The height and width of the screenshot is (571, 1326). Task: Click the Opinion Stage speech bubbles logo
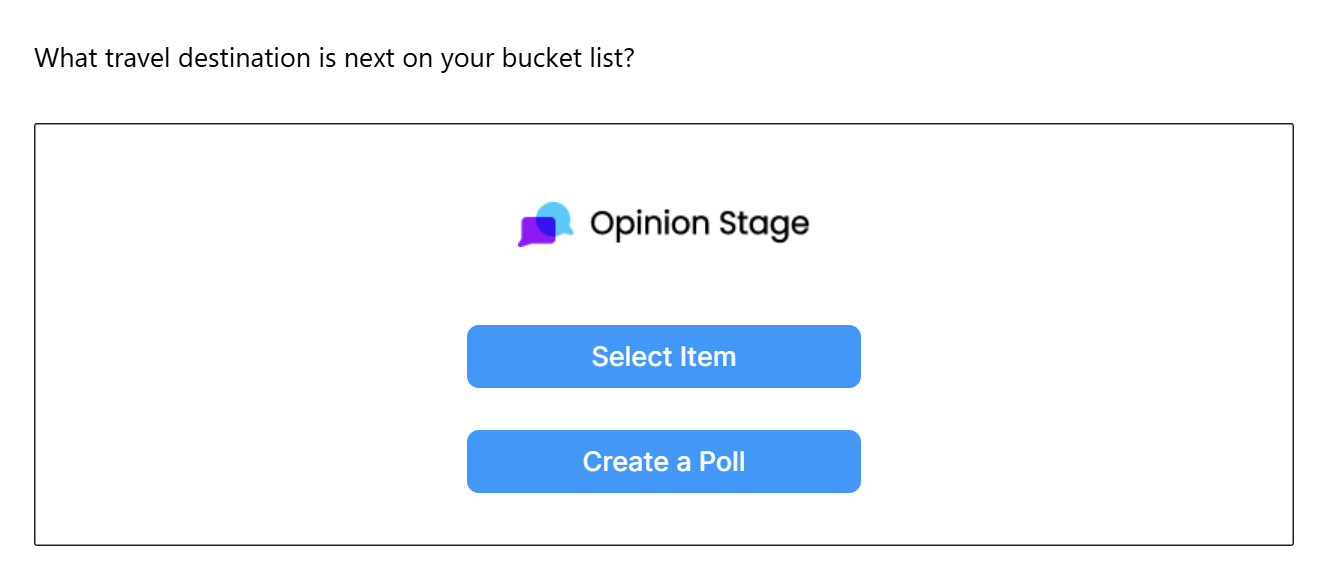tap(545, 224)
